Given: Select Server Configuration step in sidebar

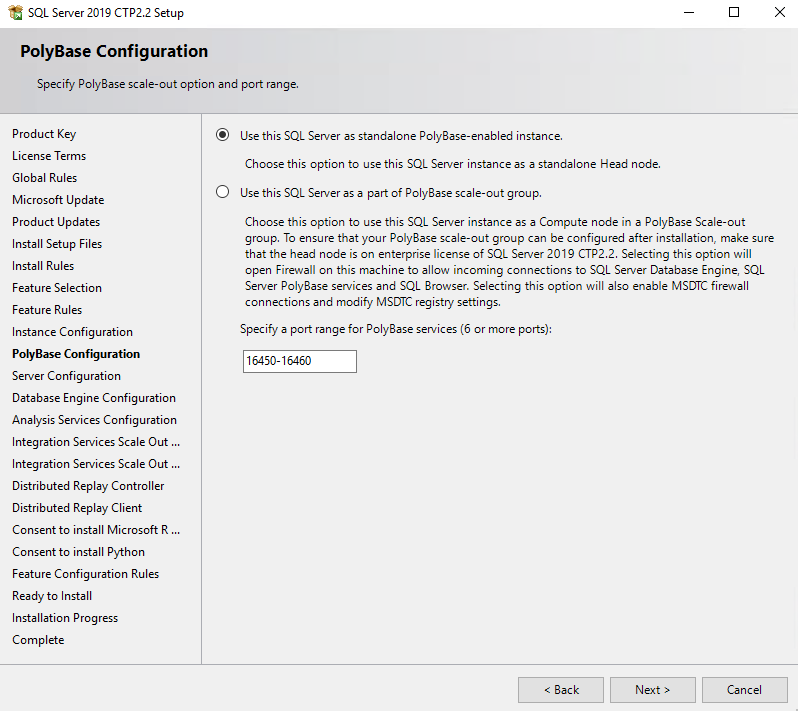Looking at the screenshot, I should (67, 376).
